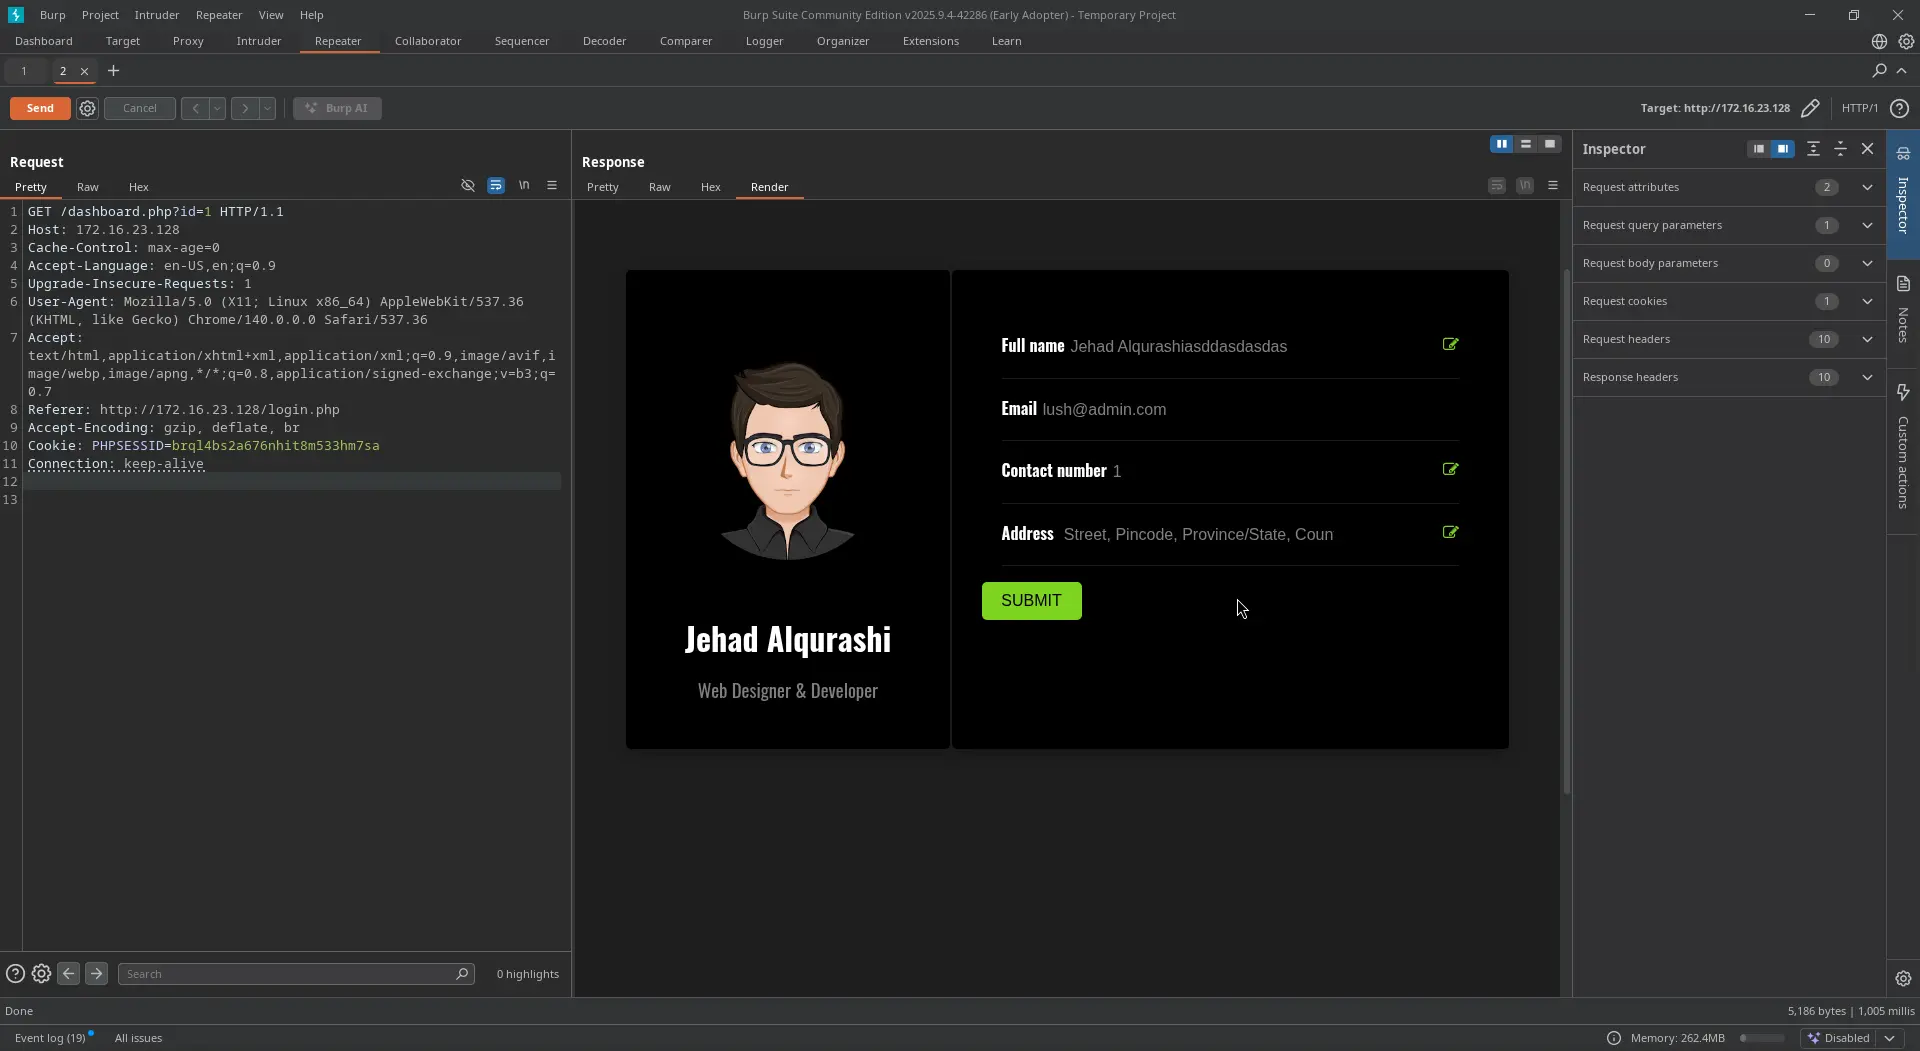
Task: Click the edit icon beside Full name
Action: pos(1450,345)
